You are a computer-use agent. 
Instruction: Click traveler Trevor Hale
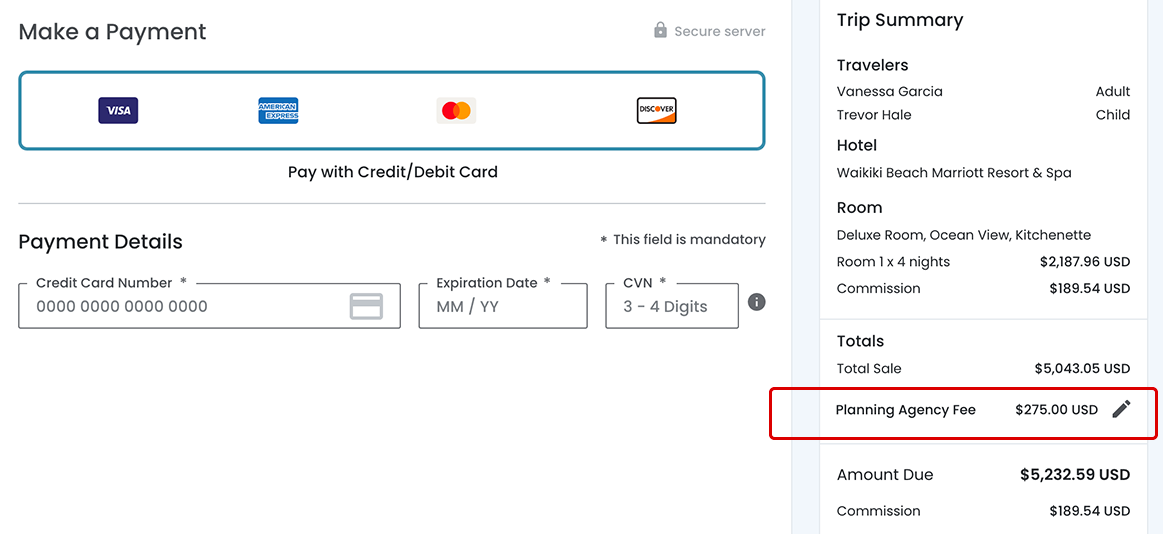(874, 115)
